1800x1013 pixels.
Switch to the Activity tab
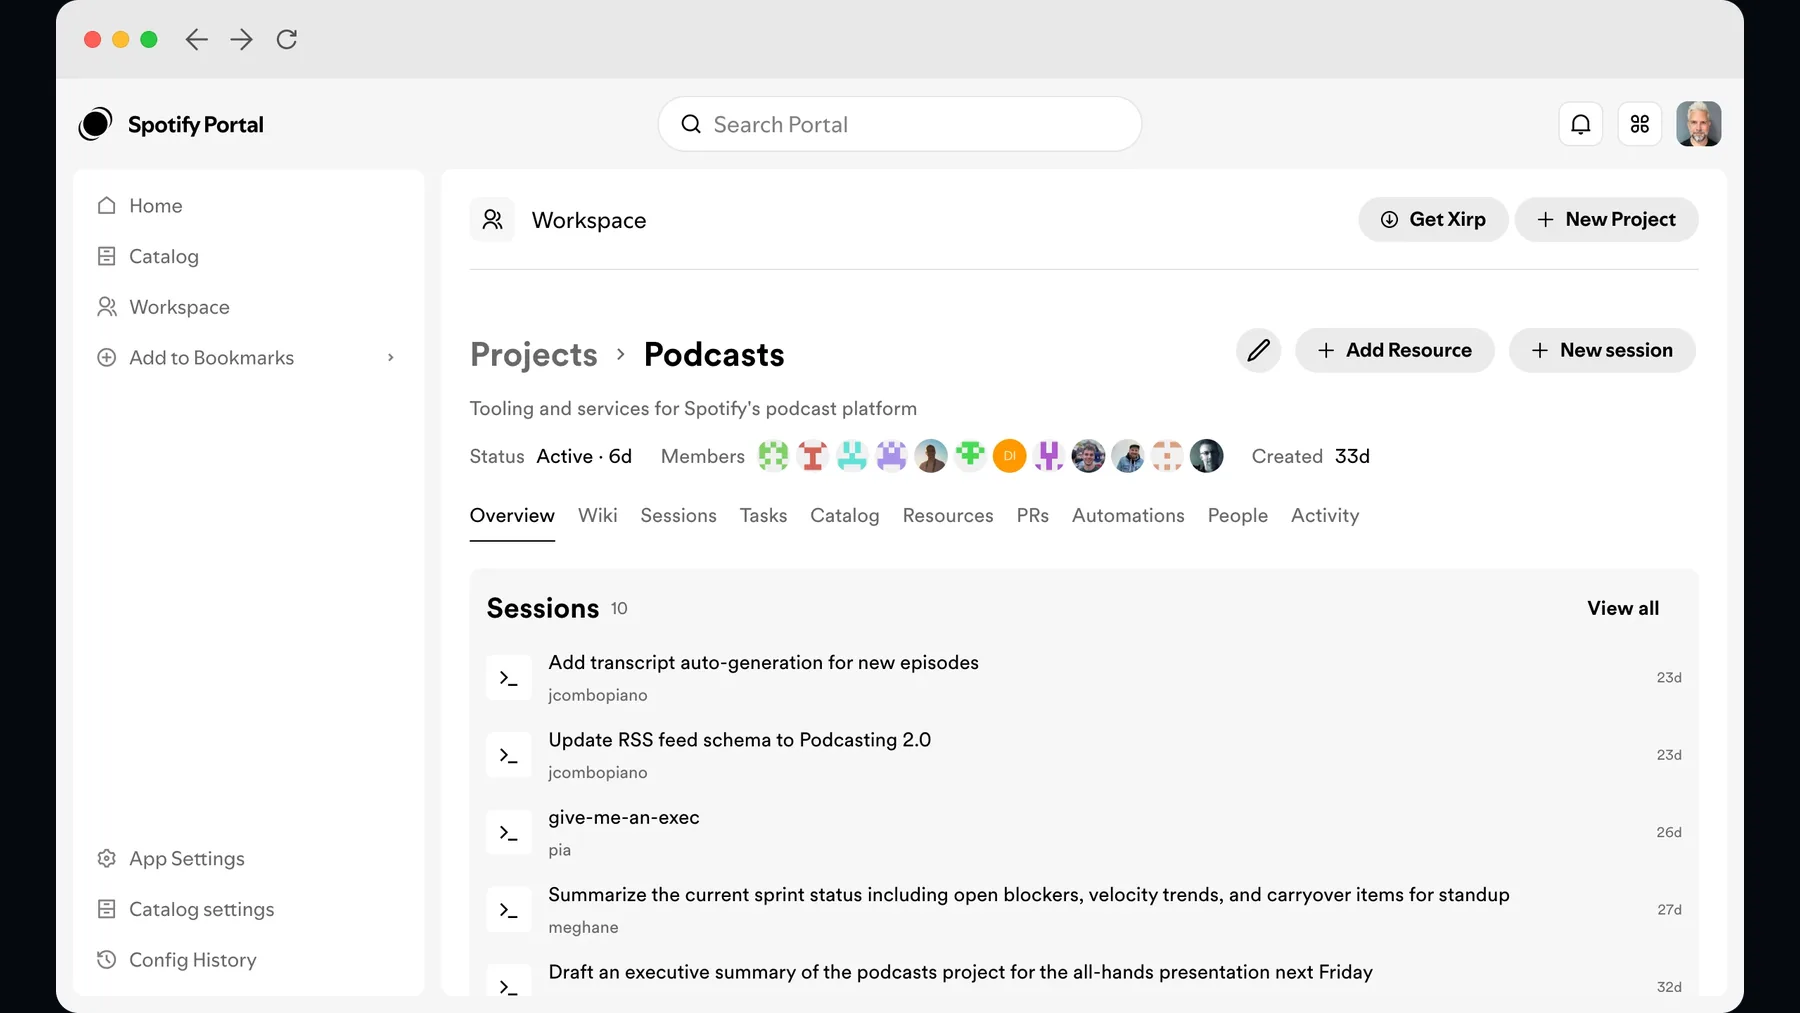click(1325, 516)
